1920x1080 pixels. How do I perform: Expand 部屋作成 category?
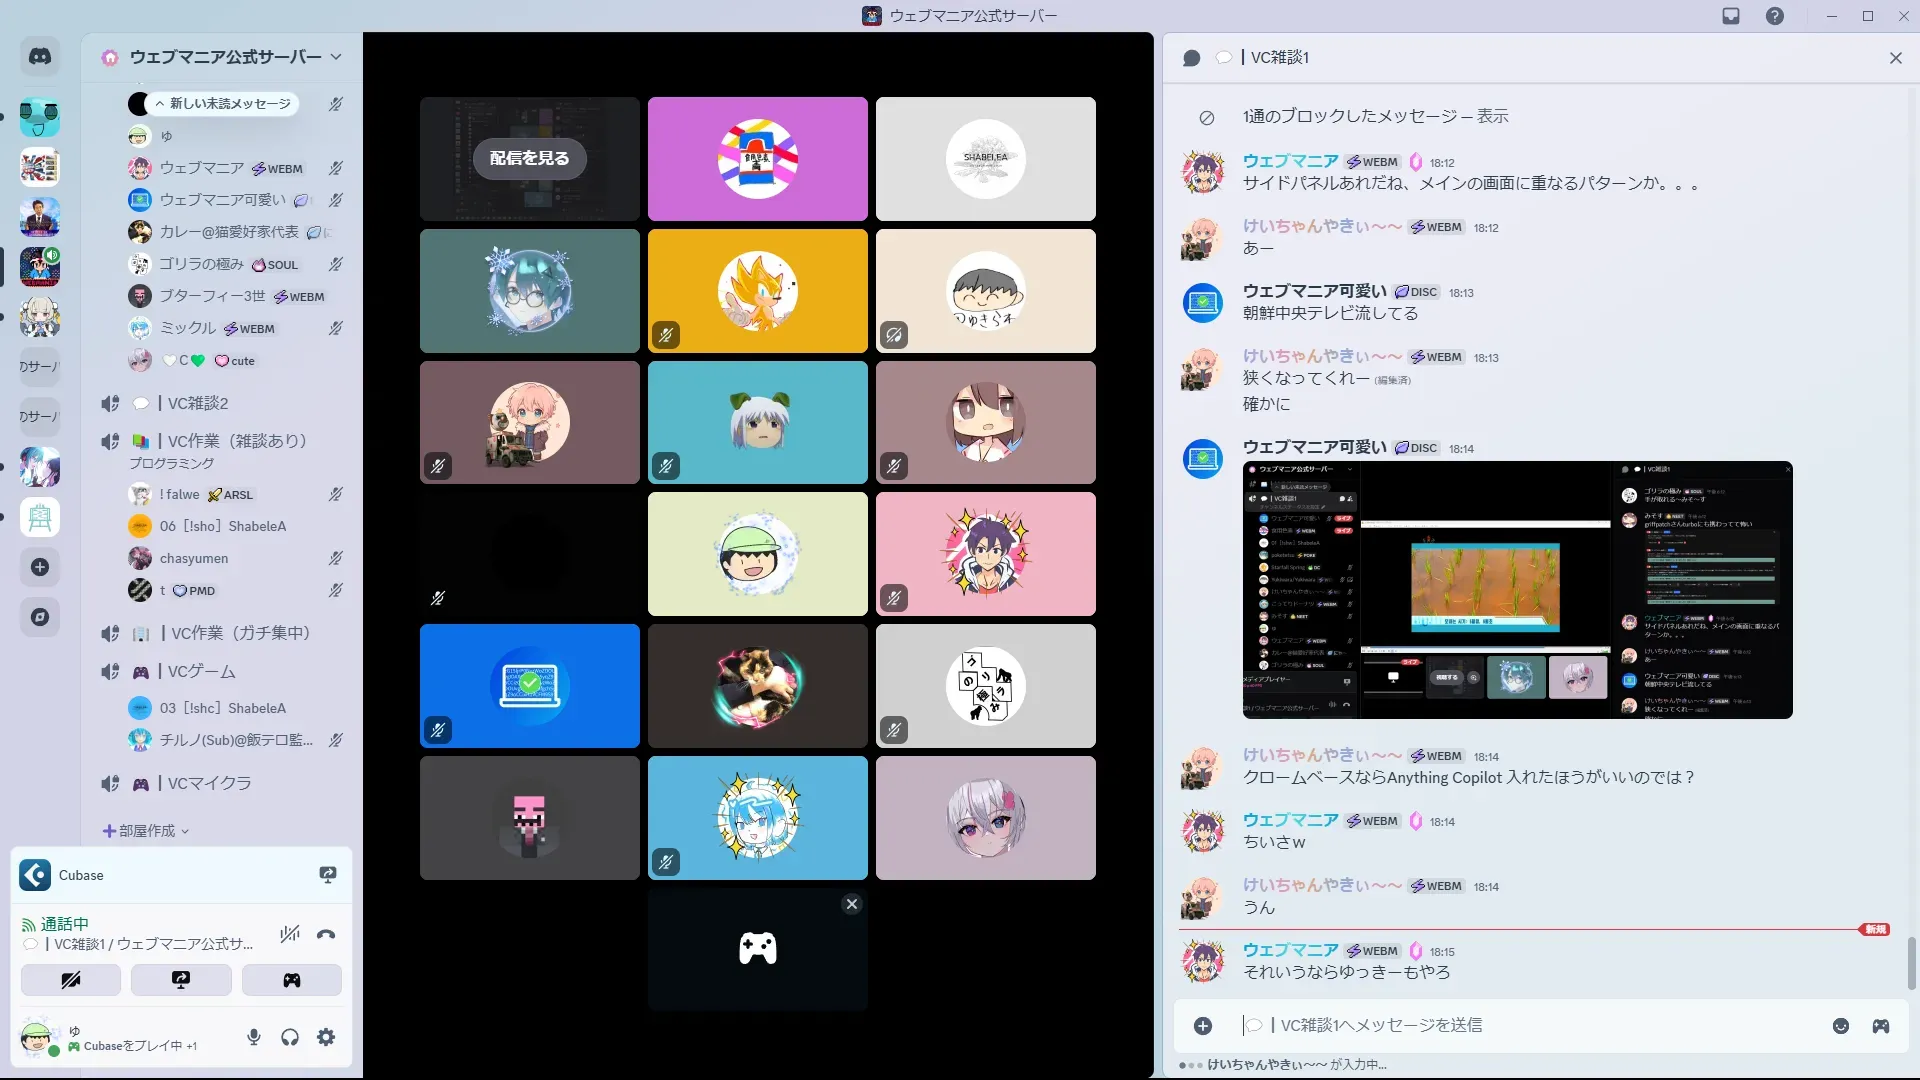tap(146, 831)
